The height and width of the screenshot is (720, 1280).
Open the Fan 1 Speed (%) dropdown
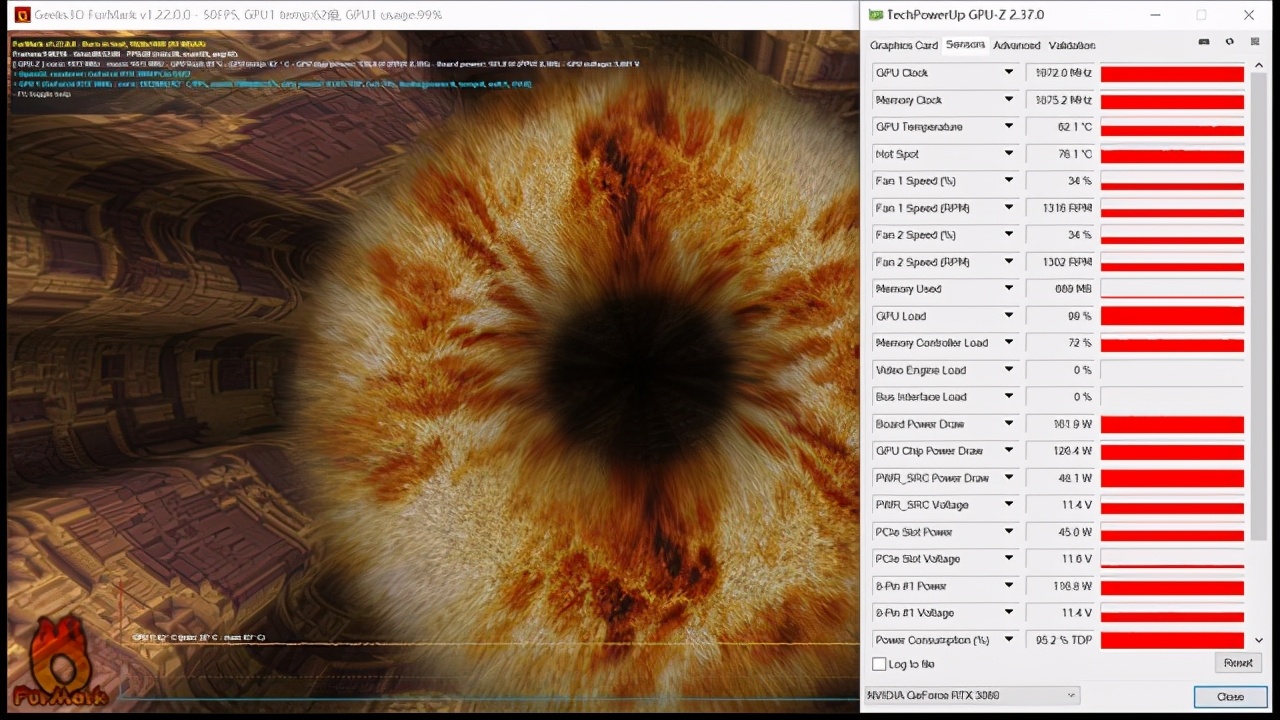click(1009, 181)
